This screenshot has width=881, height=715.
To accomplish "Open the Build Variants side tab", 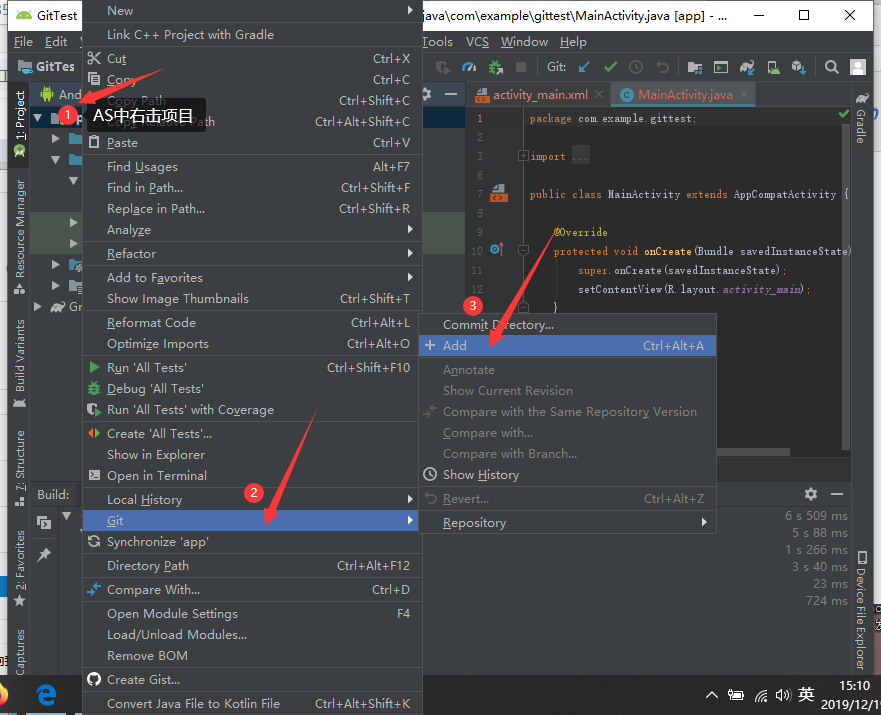I will click(20, 363).
